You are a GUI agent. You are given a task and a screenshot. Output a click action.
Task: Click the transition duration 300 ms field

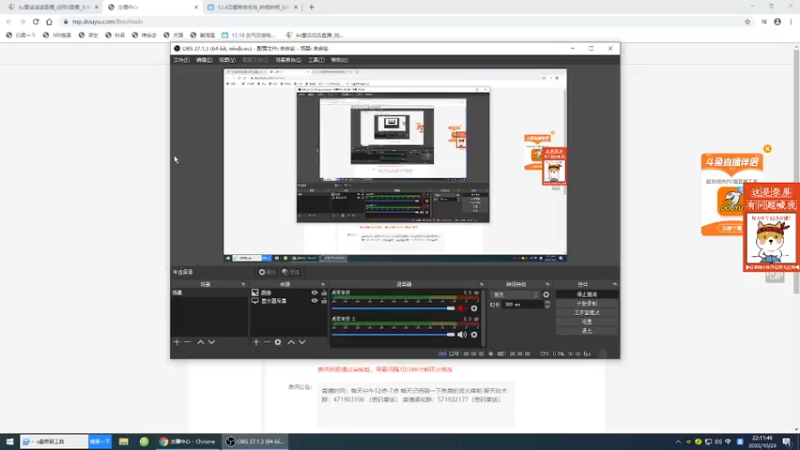click(x=522, y=305)
